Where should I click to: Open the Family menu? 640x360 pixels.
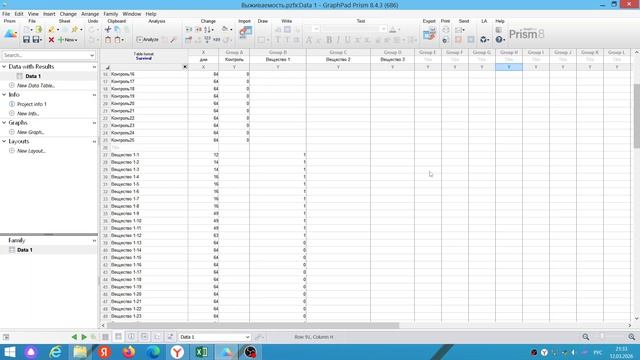click(x=111, y=14)
